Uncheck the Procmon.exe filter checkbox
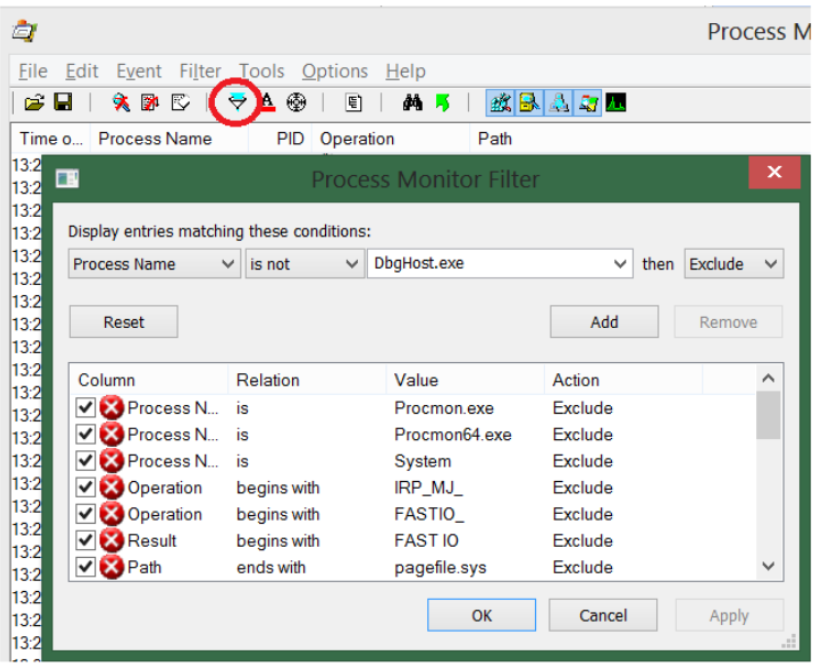This screenshot has height=672, width=826. 86,408
